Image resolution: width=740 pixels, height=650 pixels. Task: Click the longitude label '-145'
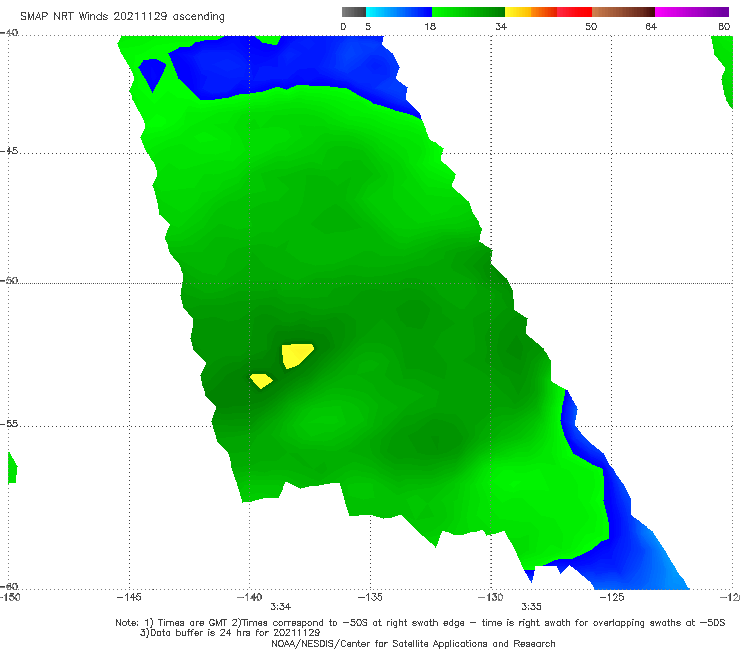pyautogui.click(x=129, y=597)
